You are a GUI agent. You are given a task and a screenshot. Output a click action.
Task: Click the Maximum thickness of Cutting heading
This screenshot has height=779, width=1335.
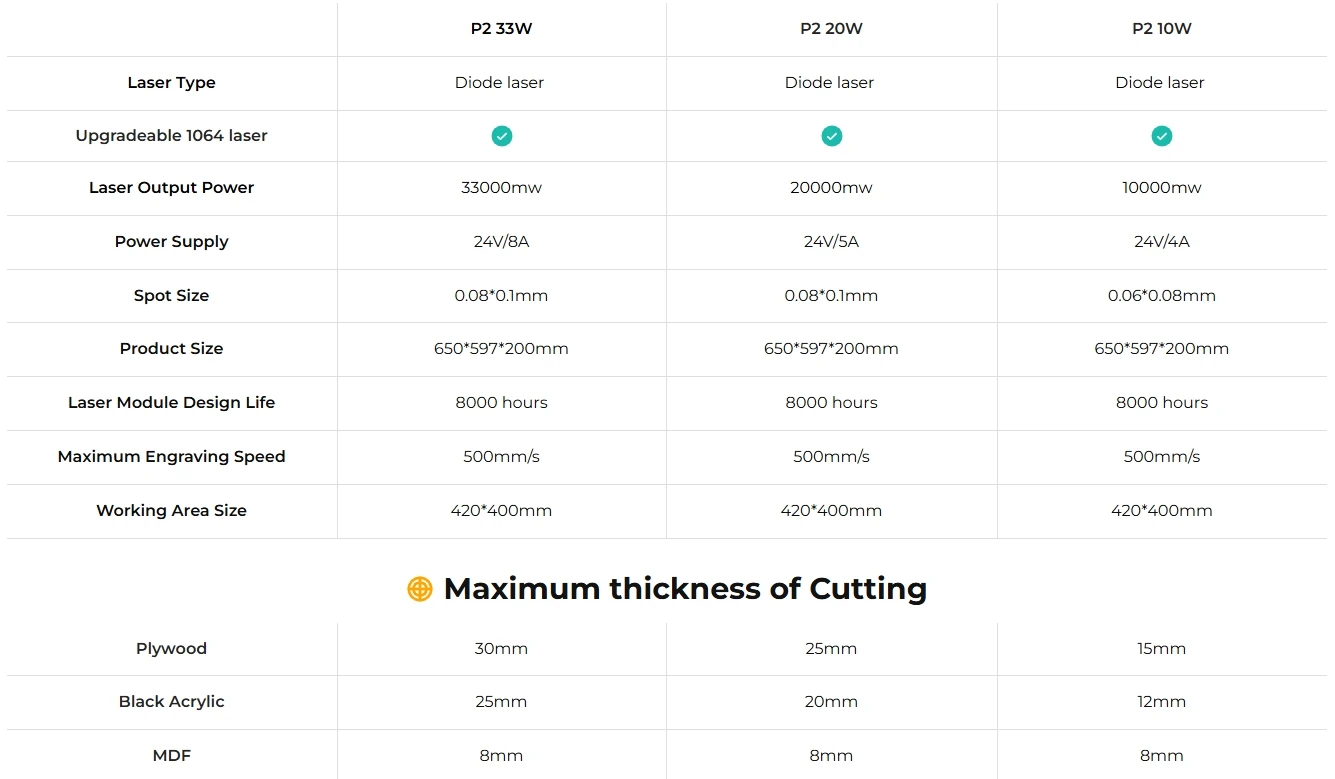click(685, 589)
